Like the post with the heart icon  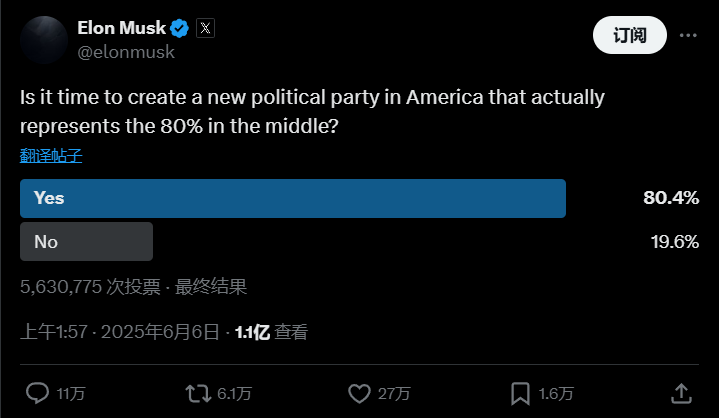click(359, 392)
